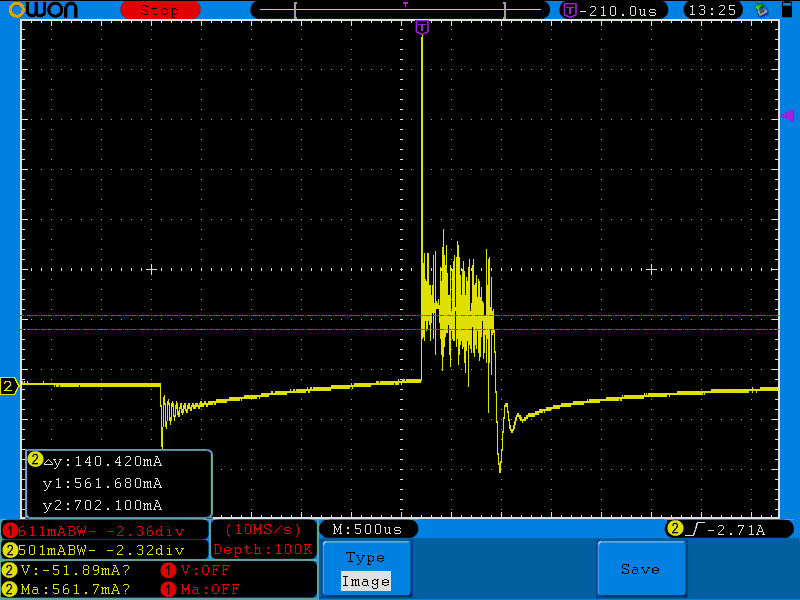
Task: Open the Type selection menu
Action: point(365,558)
